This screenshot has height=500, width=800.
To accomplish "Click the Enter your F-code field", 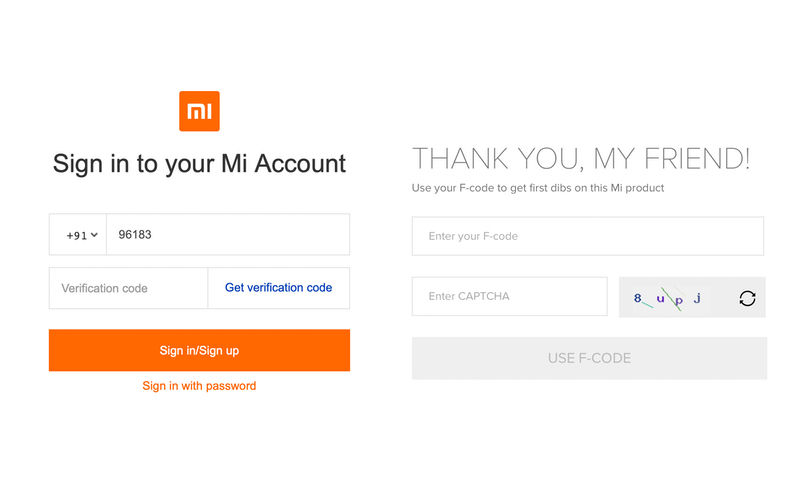I will coord(588,236).
